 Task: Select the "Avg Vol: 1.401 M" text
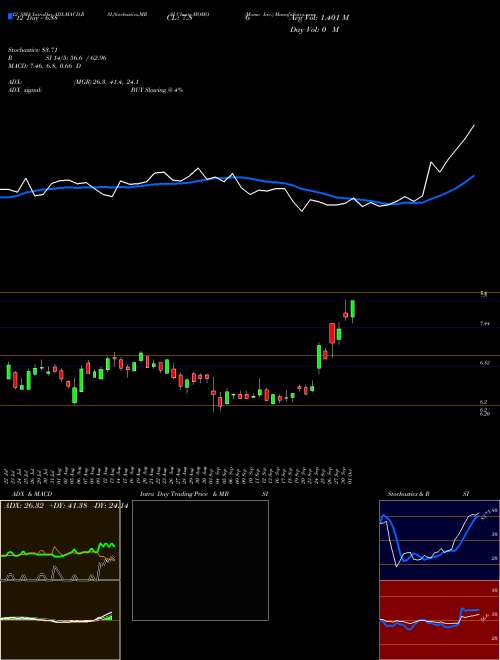[319, 17]
